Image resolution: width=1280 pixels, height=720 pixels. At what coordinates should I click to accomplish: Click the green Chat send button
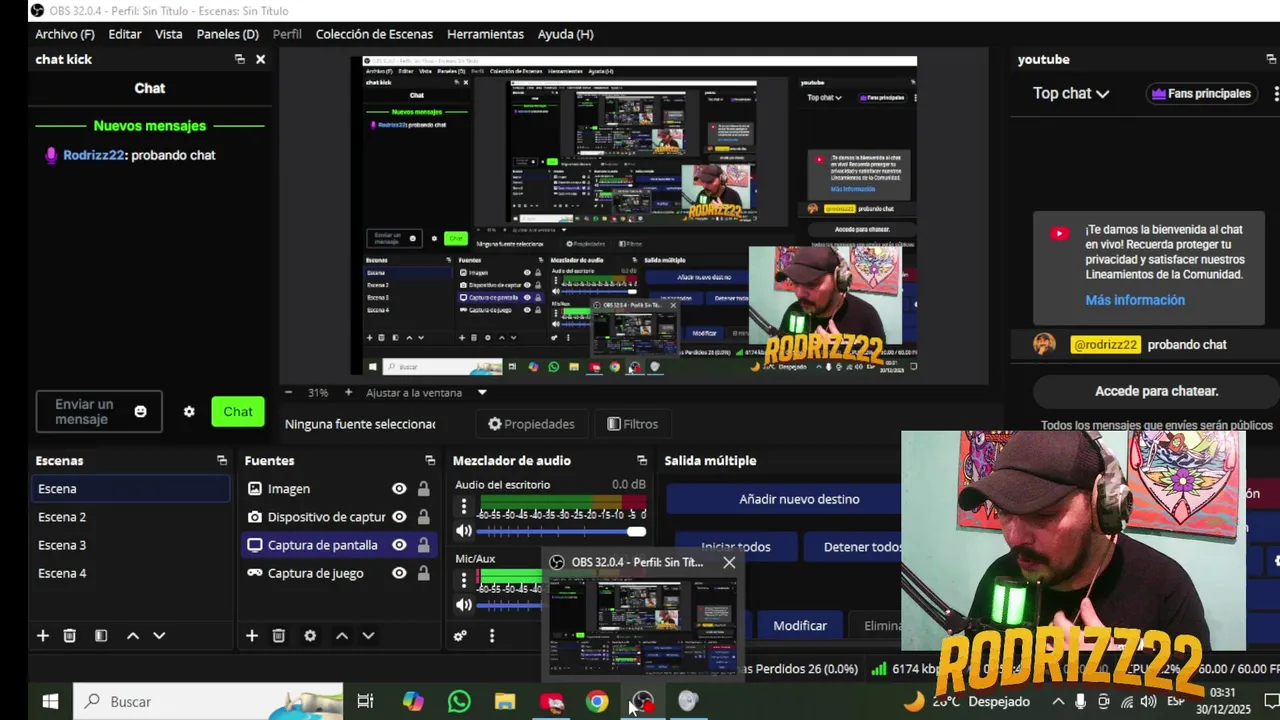238,411
